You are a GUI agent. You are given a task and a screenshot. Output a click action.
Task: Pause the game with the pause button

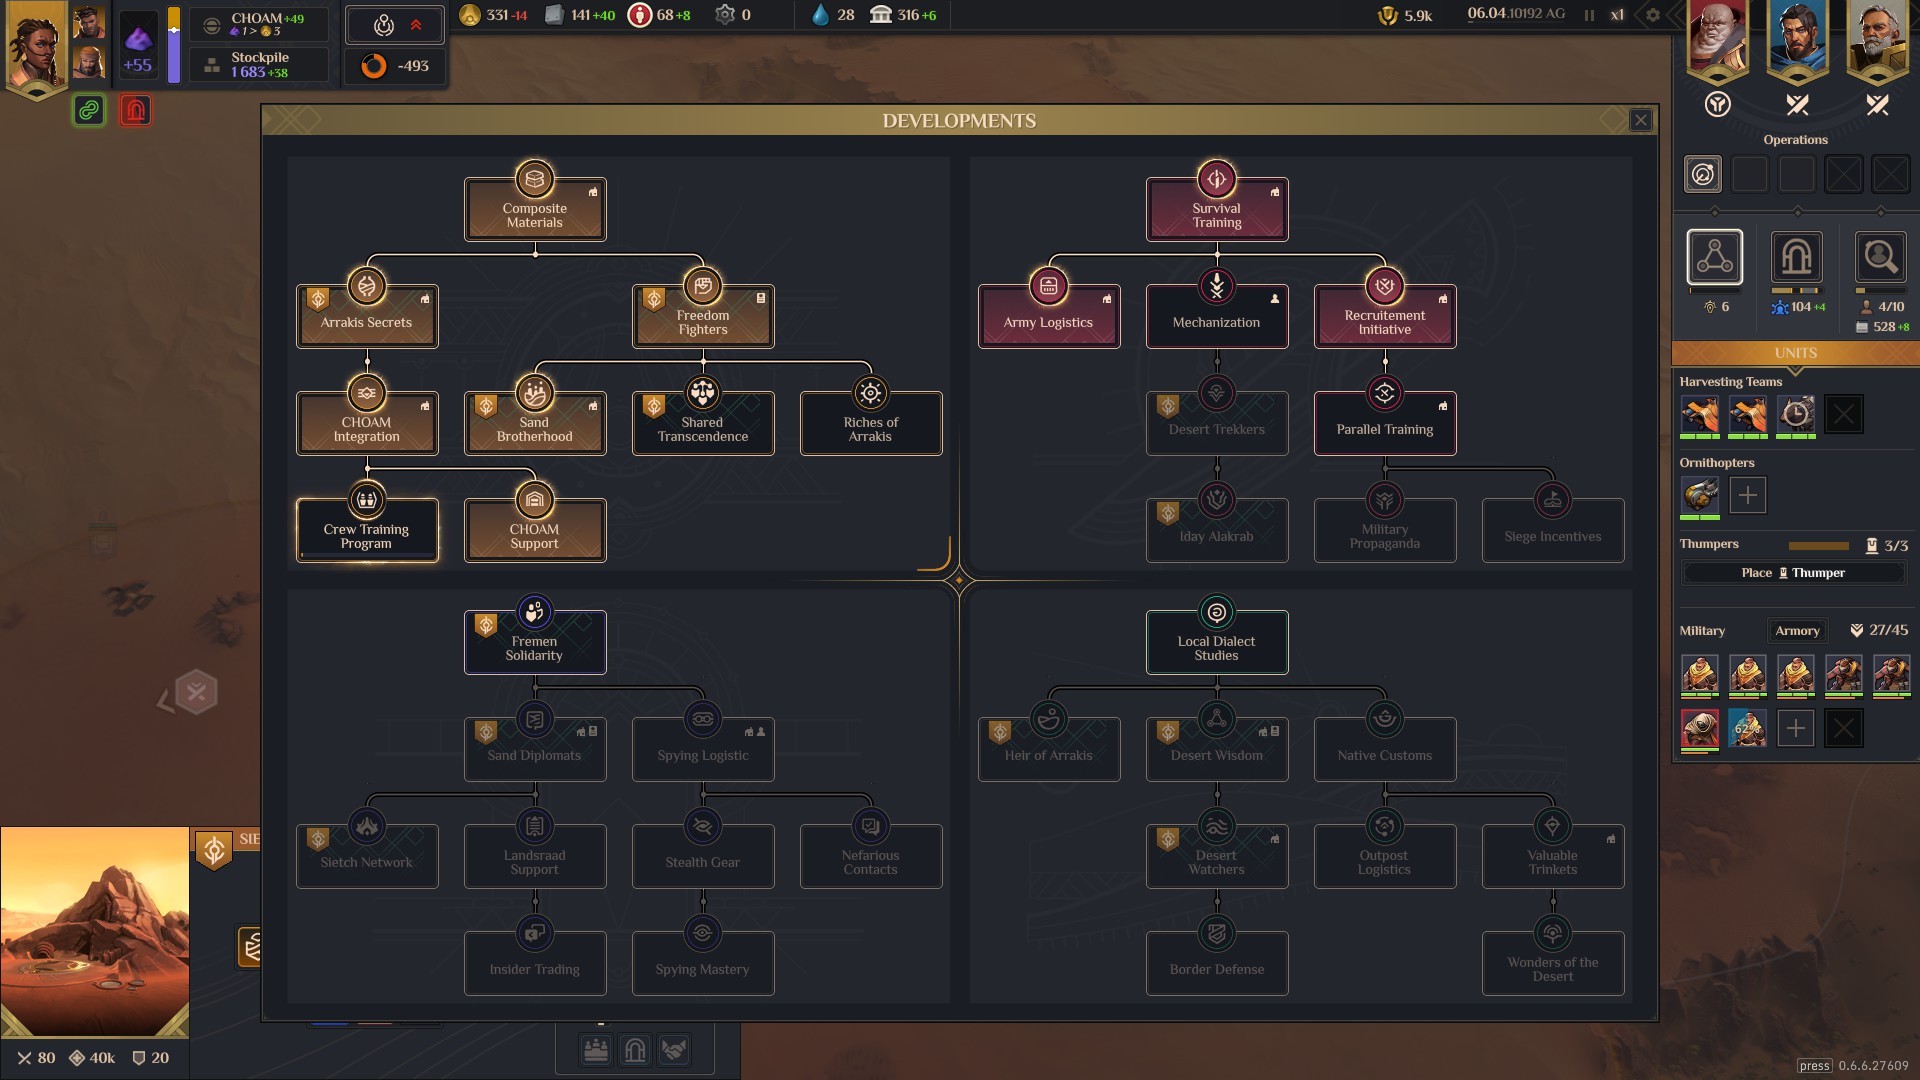click(x=1589, y=15)
